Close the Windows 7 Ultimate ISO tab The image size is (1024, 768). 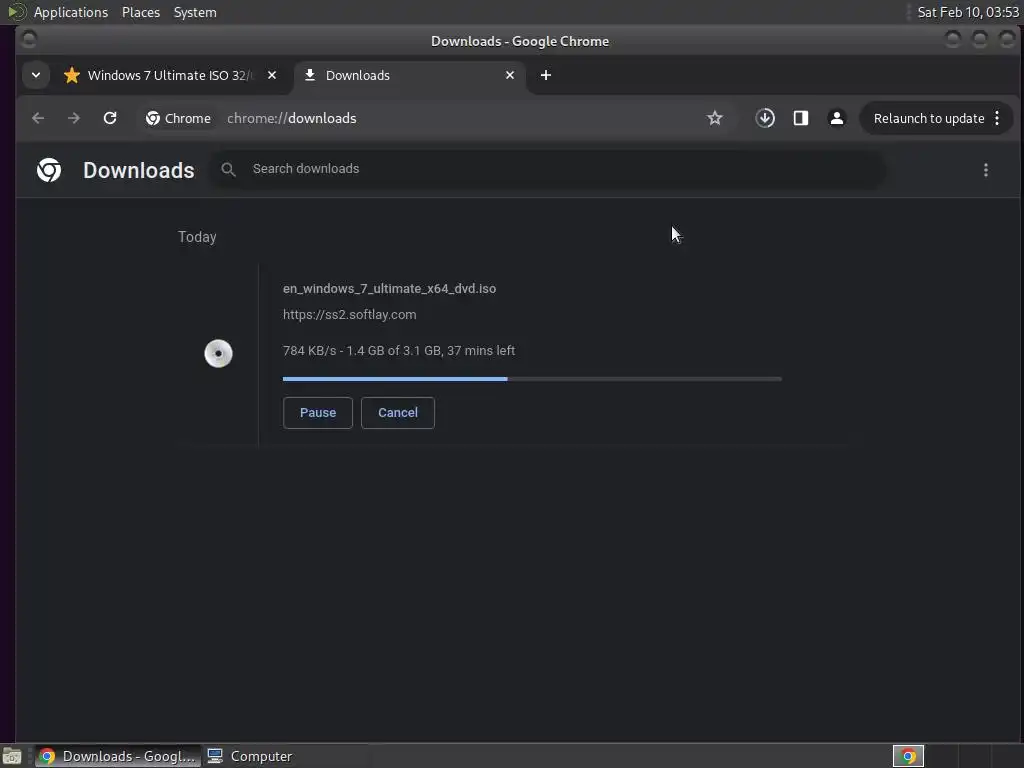pos(272,75)
